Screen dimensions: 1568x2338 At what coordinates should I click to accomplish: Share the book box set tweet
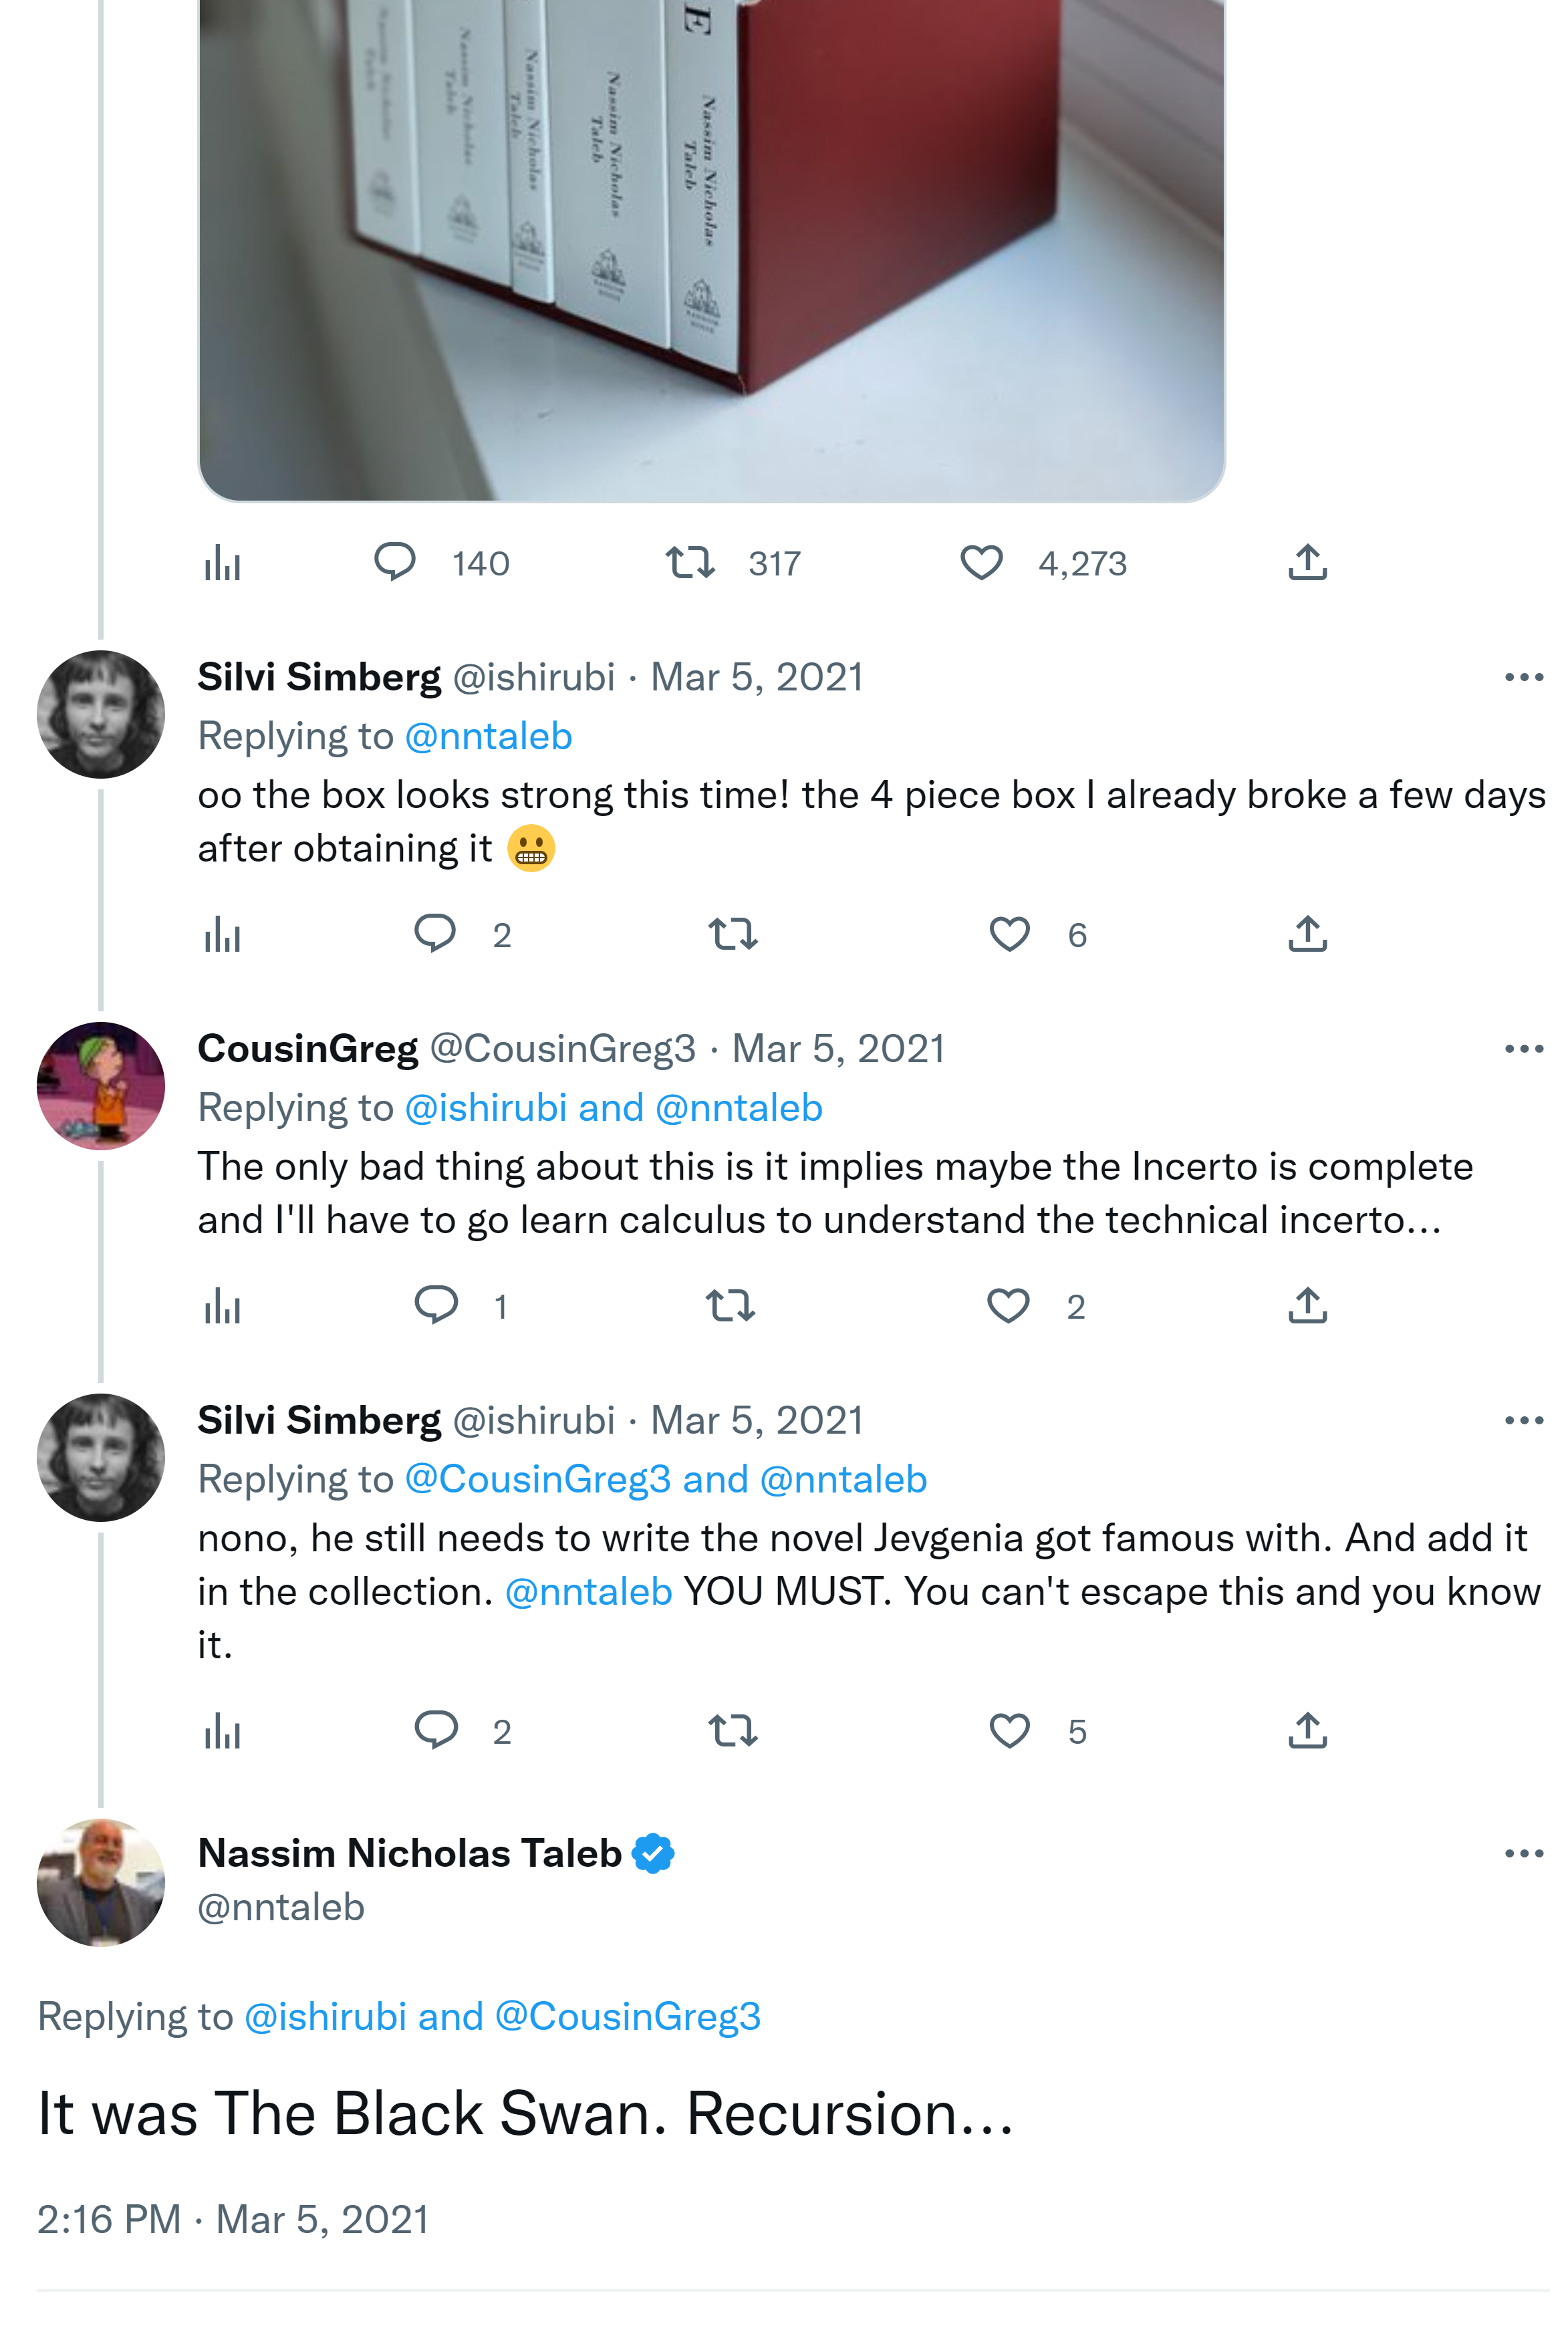[1307, 563]
